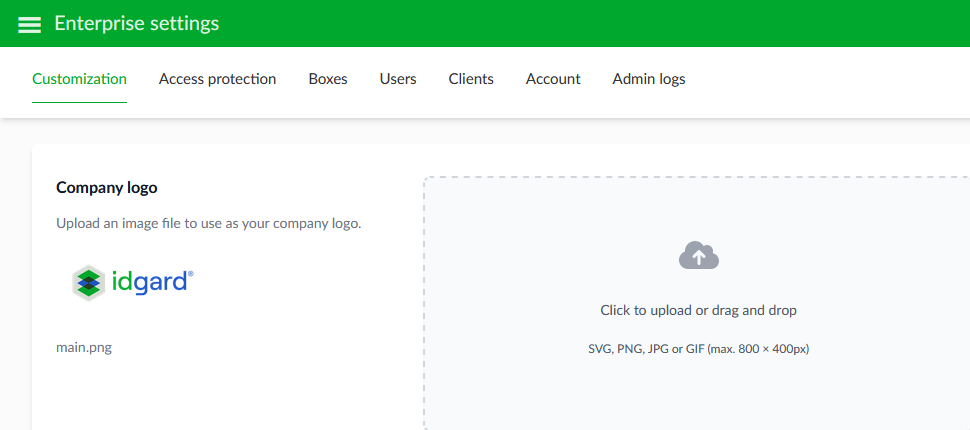Screen dimensions: 970x430
Task: Open the hamburger navigation menu
Action: point(29,24)
